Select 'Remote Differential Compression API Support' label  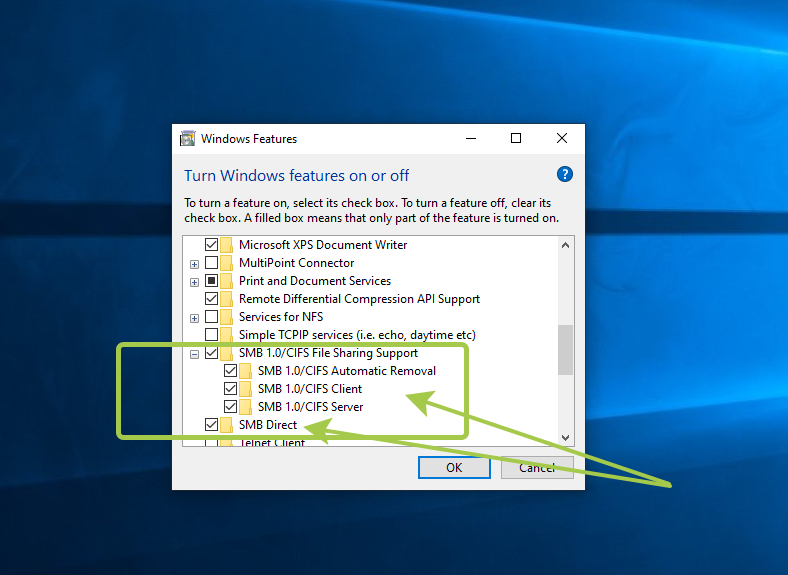(359, 299)
